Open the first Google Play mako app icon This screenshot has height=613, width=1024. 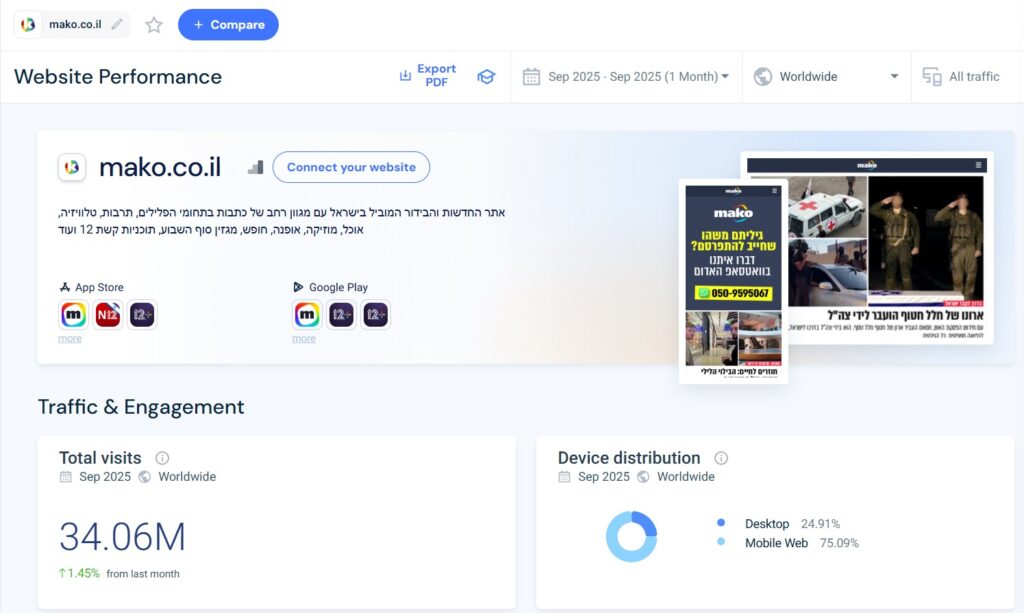coord(307,315)
